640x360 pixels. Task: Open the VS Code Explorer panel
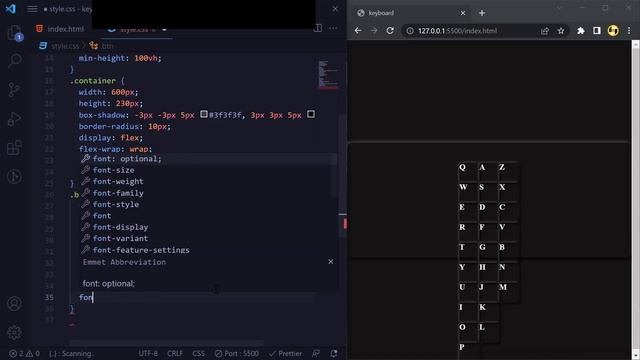(x=15, y=33)
